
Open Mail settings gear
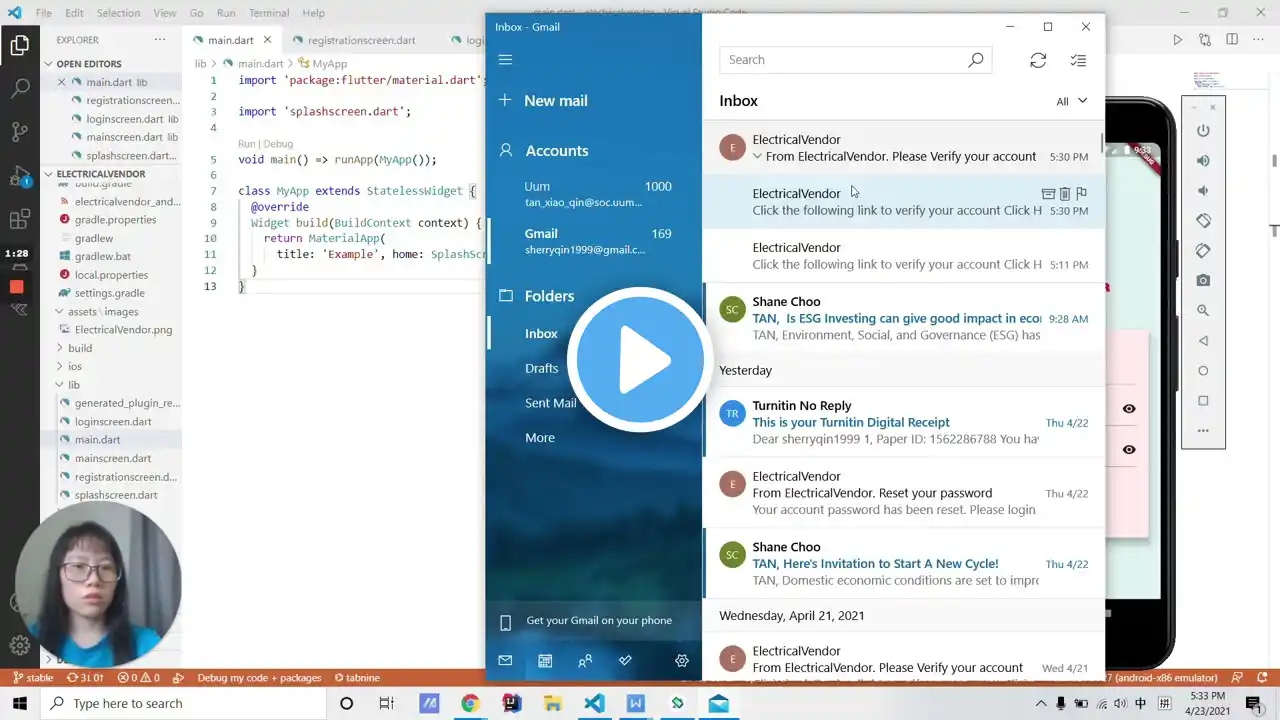[x=682, y=661]
